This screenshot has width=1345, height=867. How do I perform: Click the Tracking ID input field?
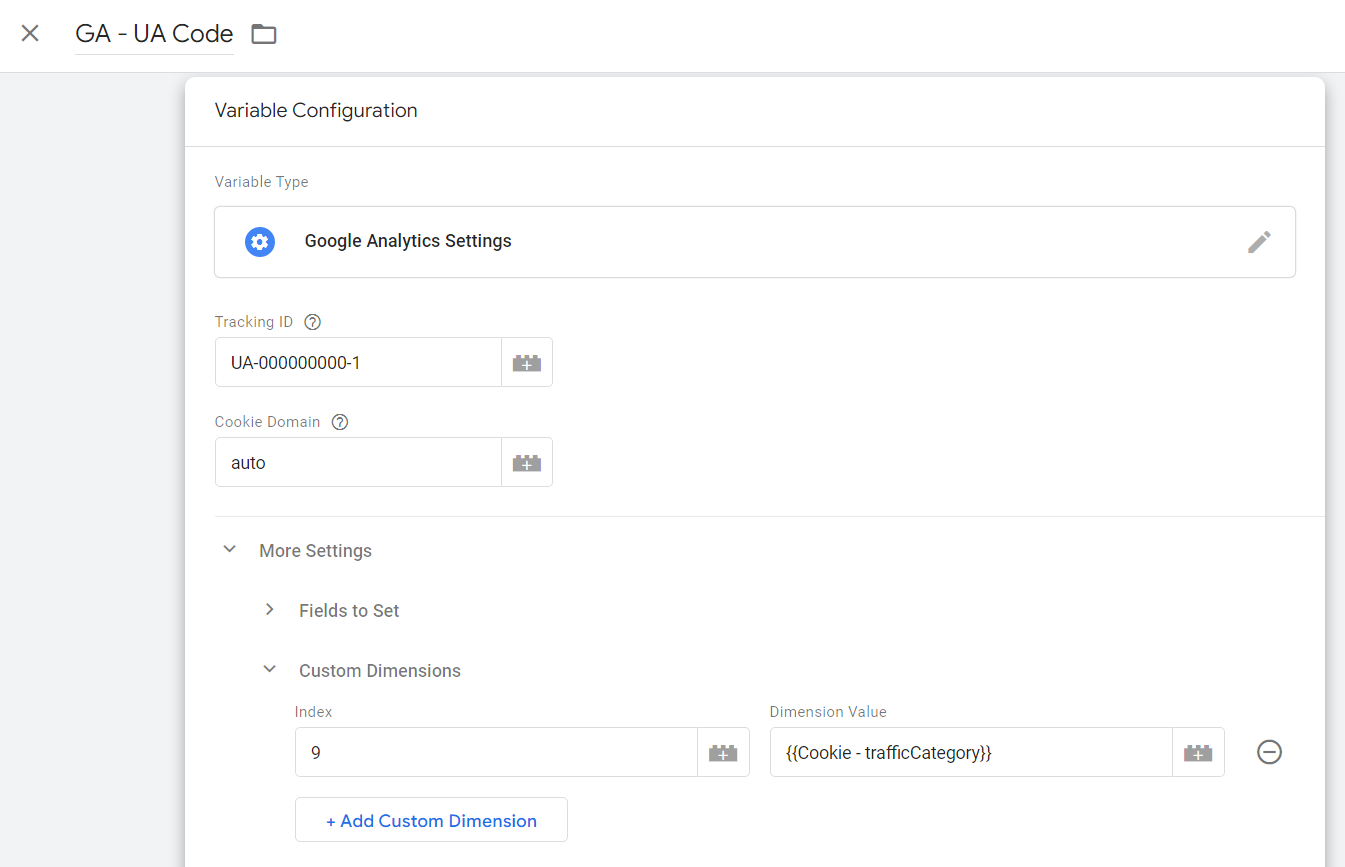pos(358,362)
